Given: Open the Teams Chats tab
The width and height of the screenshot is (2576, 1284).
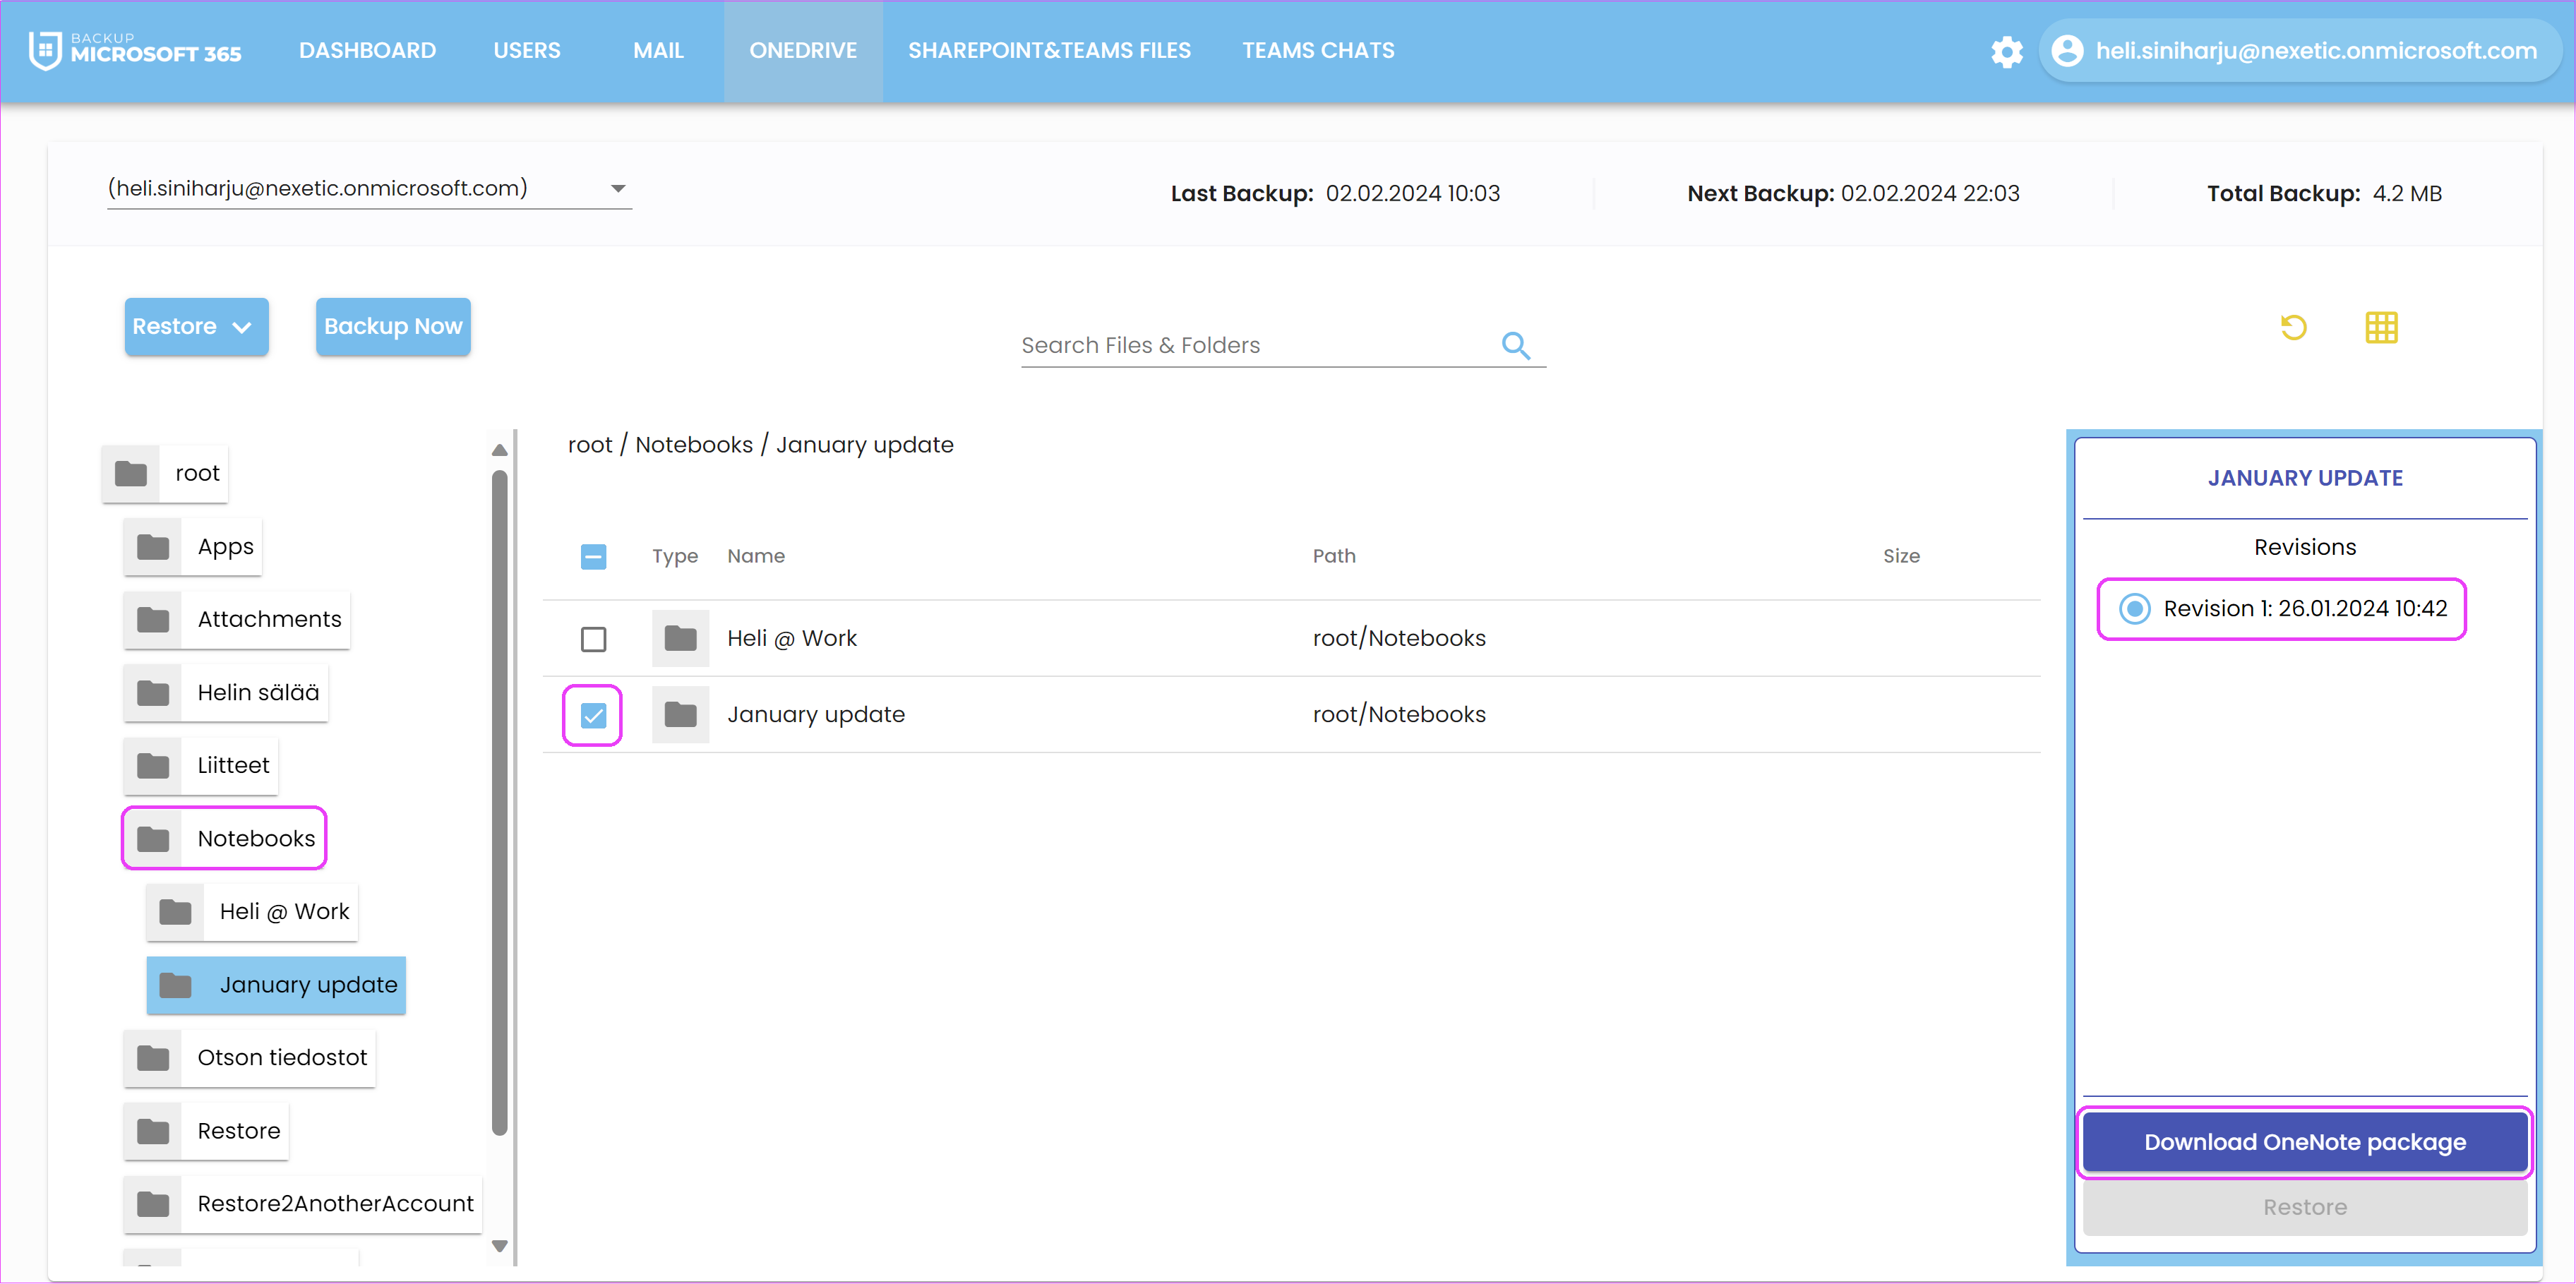Looking at the screenshot, I should [1318, 50].
